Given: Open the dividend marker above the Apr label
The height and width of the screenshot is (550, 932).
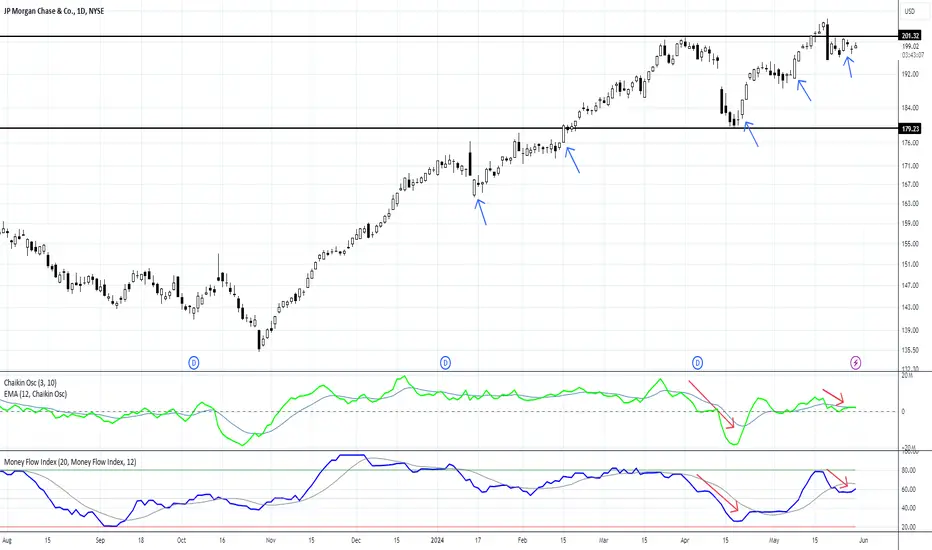Looking at the screenshot, I should [697, 362].
